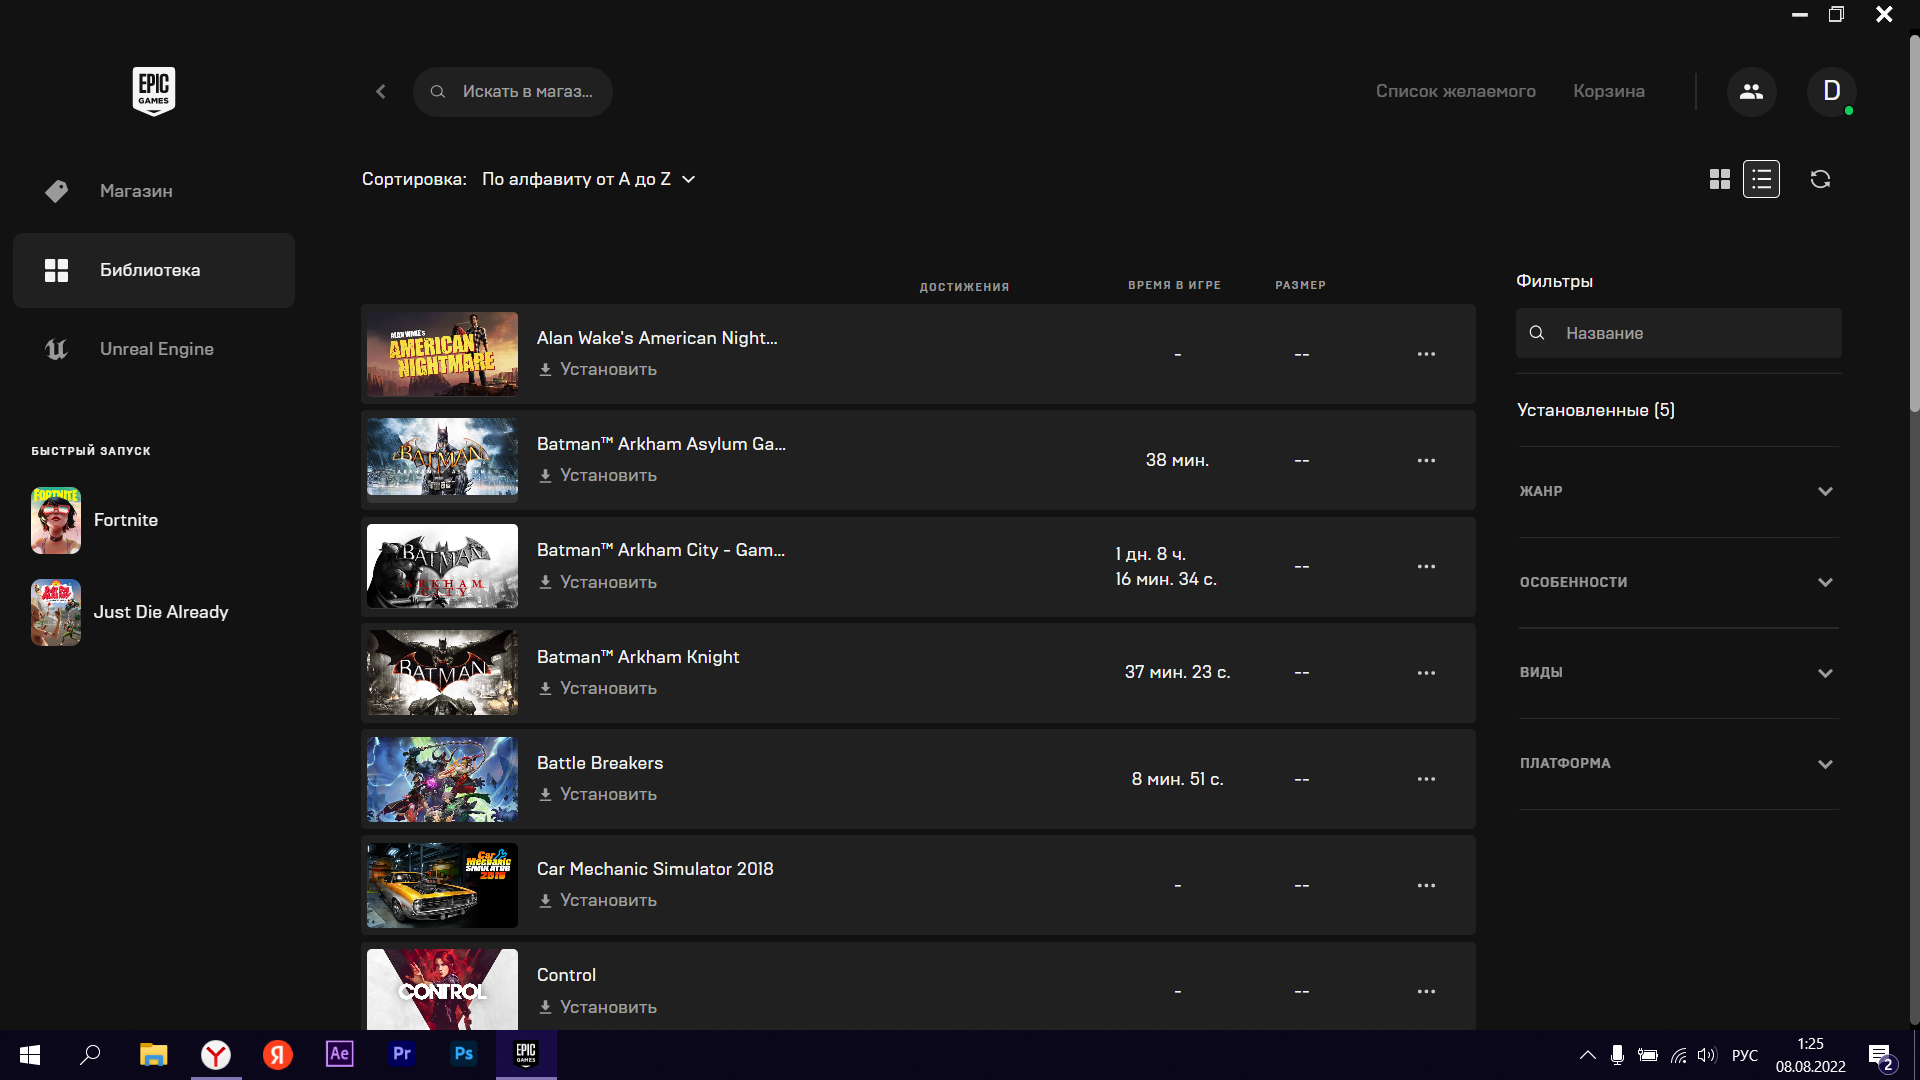Open the friends list icon
1920x1080 pixels.
pyautogui.click(x=1751, y=91)
